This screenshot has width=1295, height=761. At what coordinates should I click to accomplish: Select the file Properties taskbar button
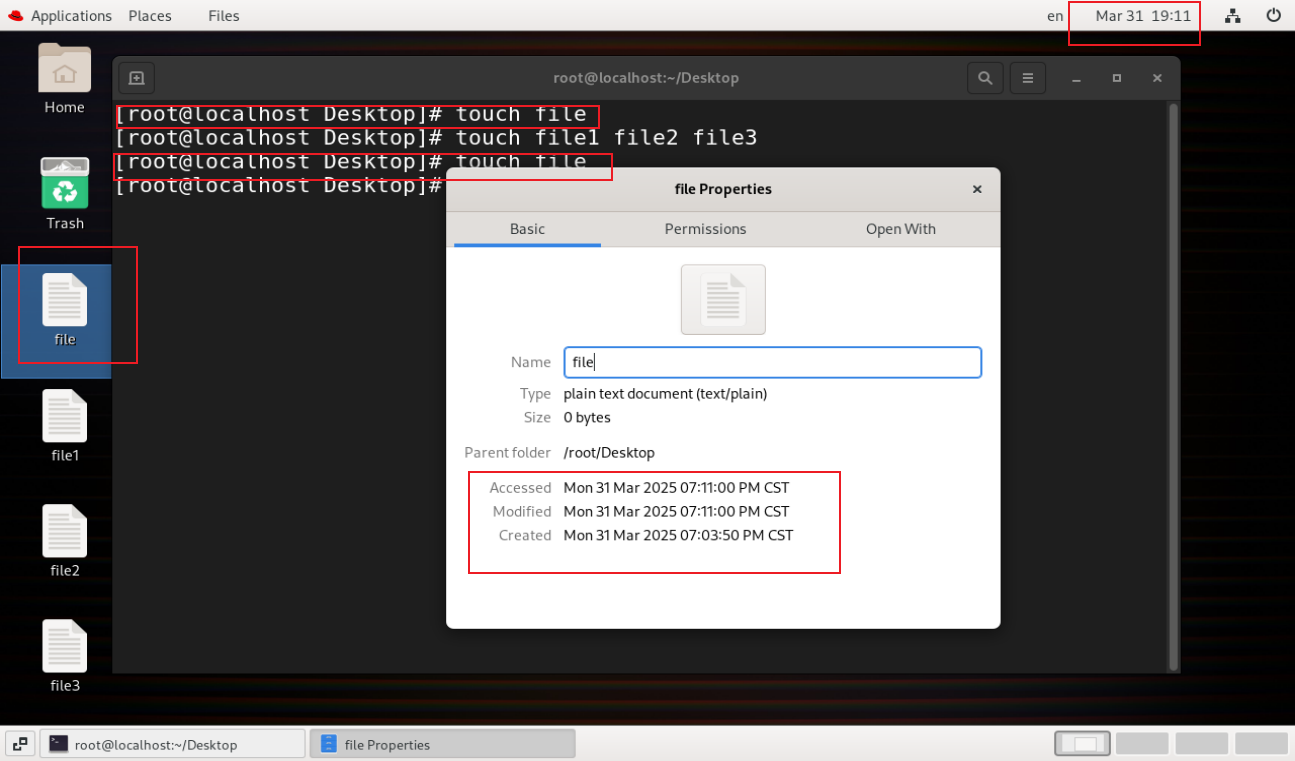(x=443, y=744)
